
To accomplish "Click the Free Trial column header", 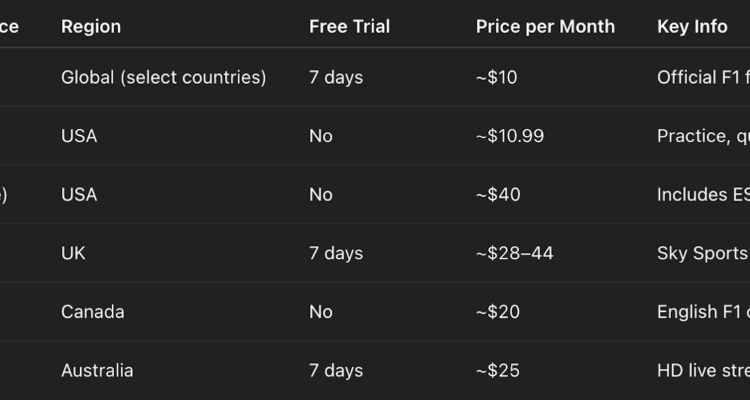I will pos(349,27).
